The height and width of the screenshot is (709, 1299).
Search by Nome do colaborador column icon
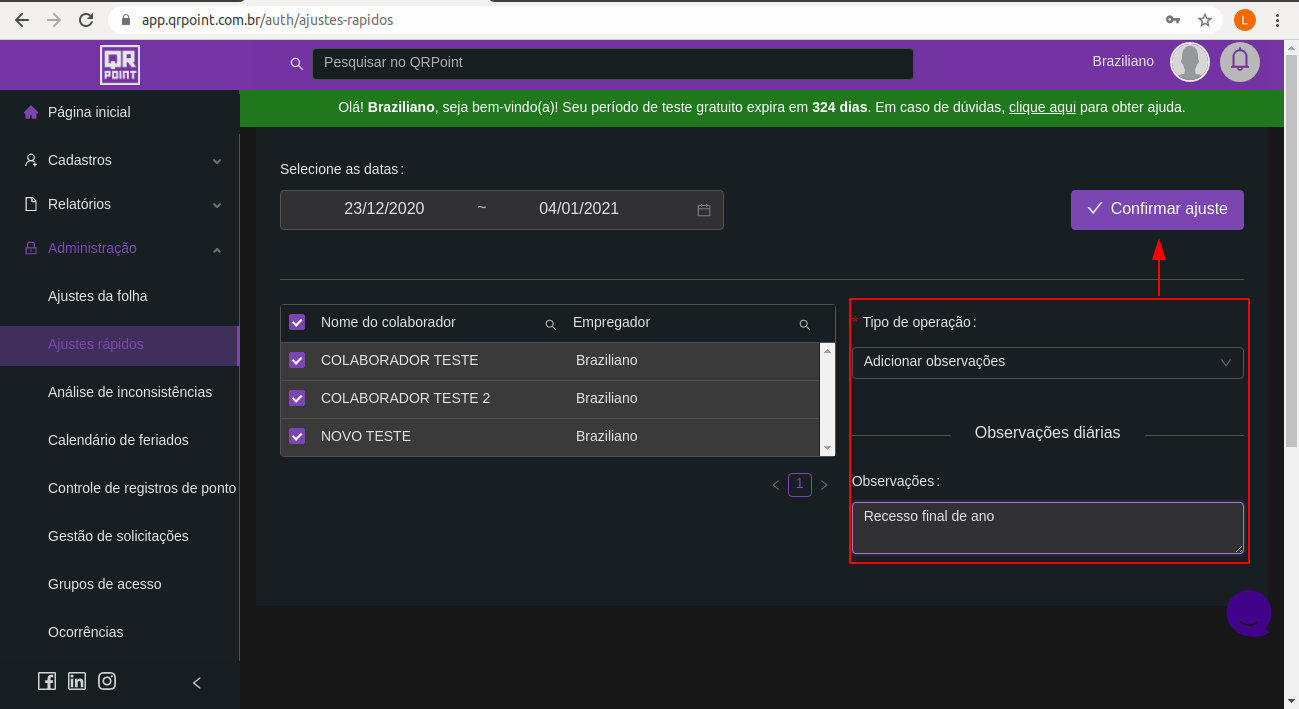(550, 325)
